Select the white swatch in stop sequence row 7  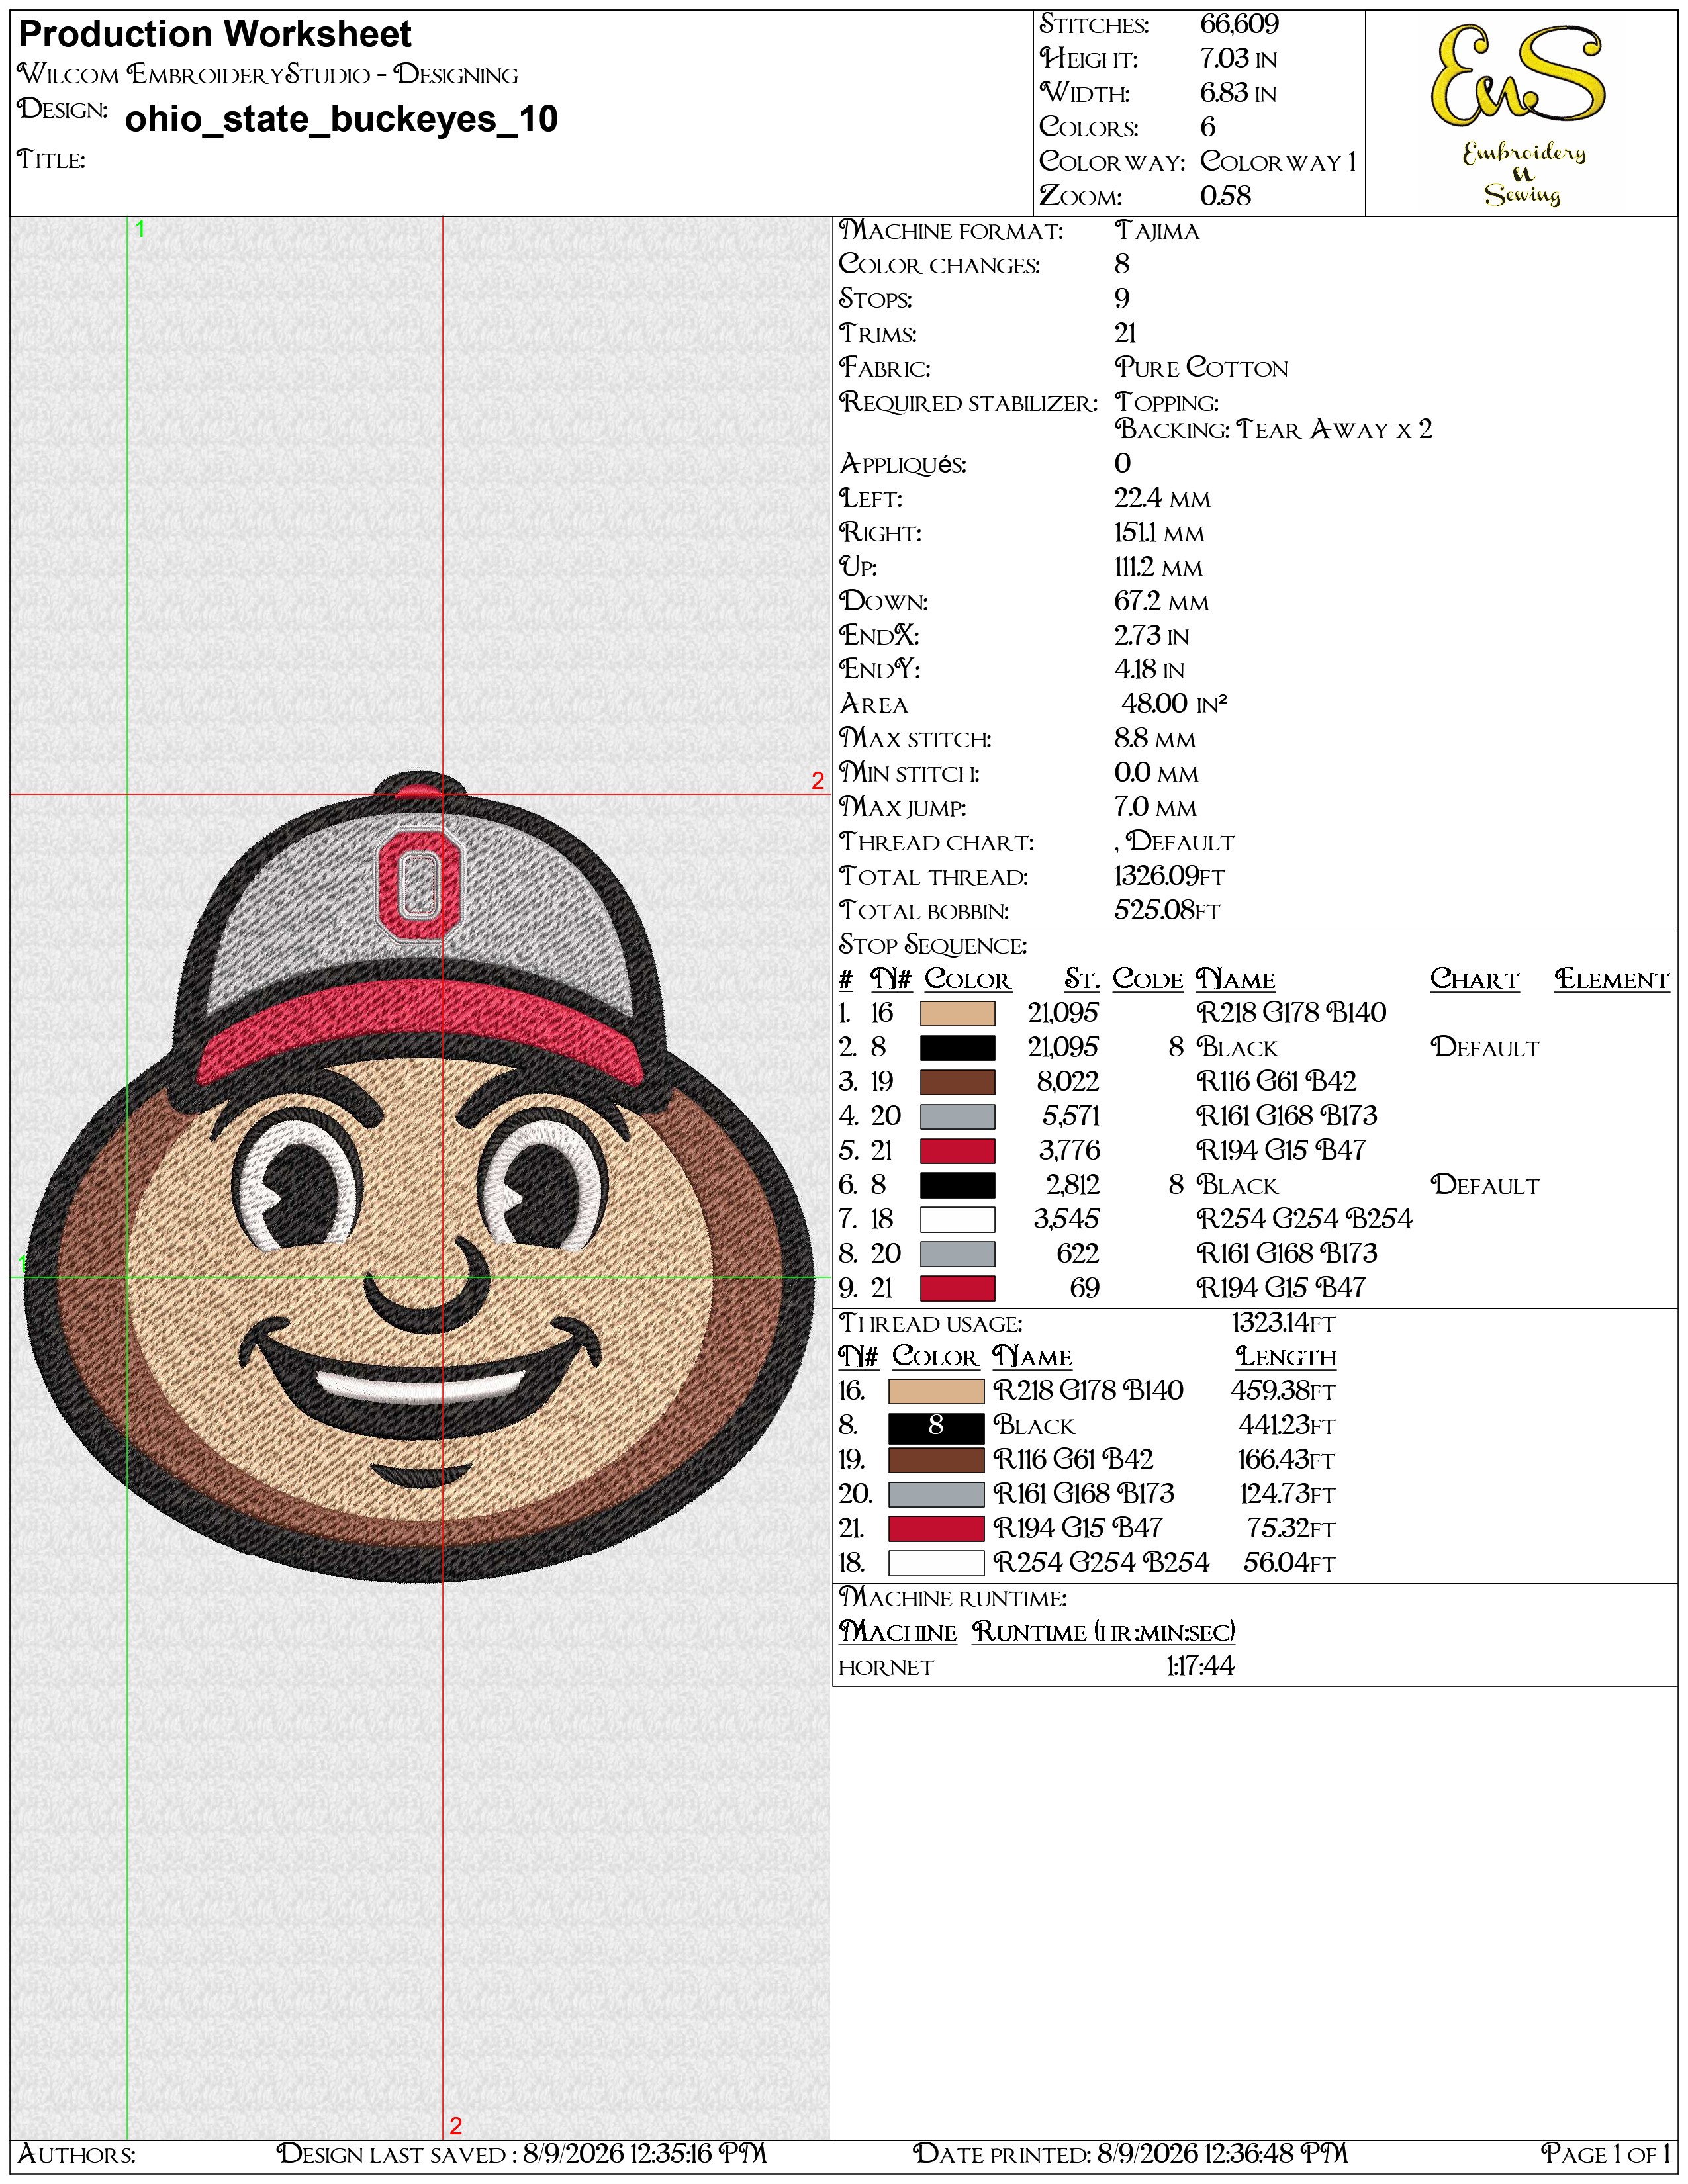(957, 1220)
